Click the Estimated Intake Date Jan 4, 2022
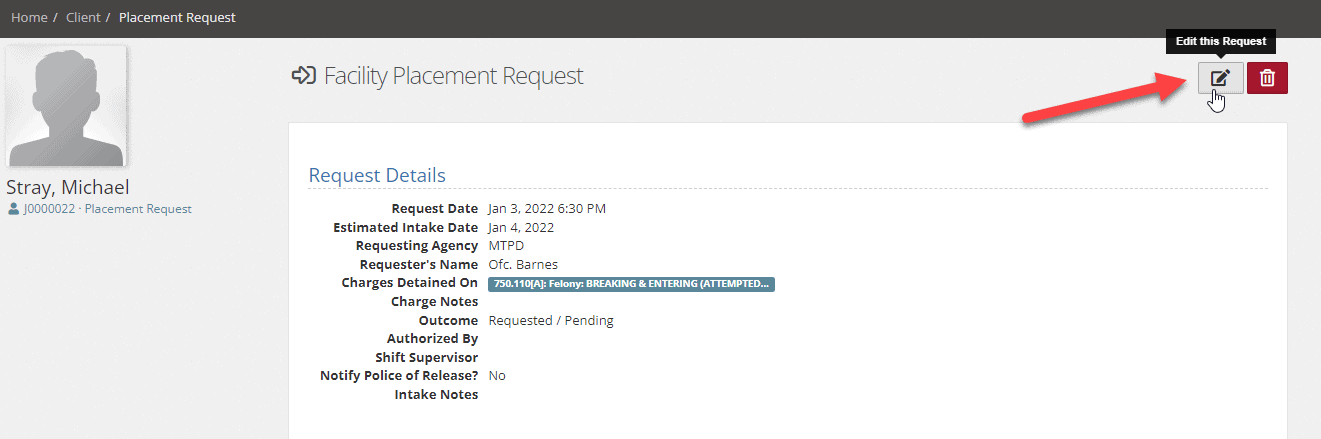The width and height of the screenshot is (1321, 439). (x=521, y=227)
